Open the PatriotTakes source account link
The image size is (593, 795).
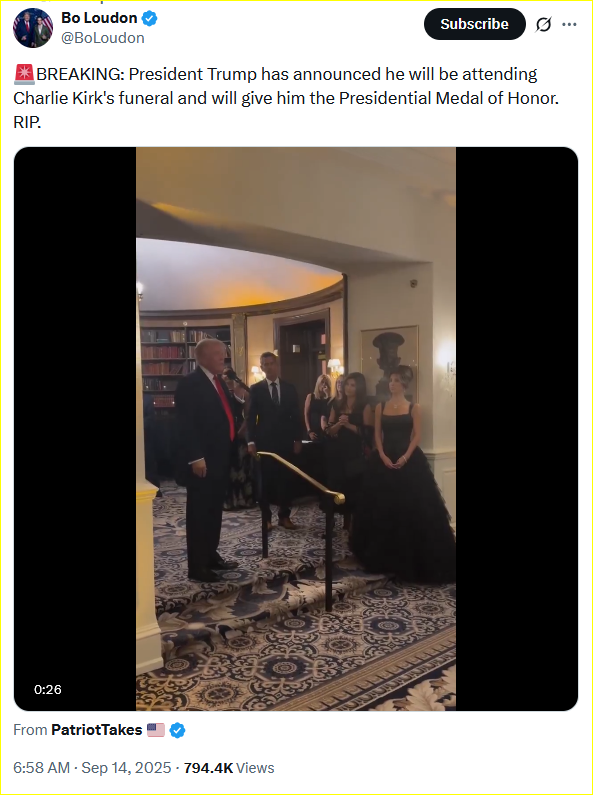97,730
